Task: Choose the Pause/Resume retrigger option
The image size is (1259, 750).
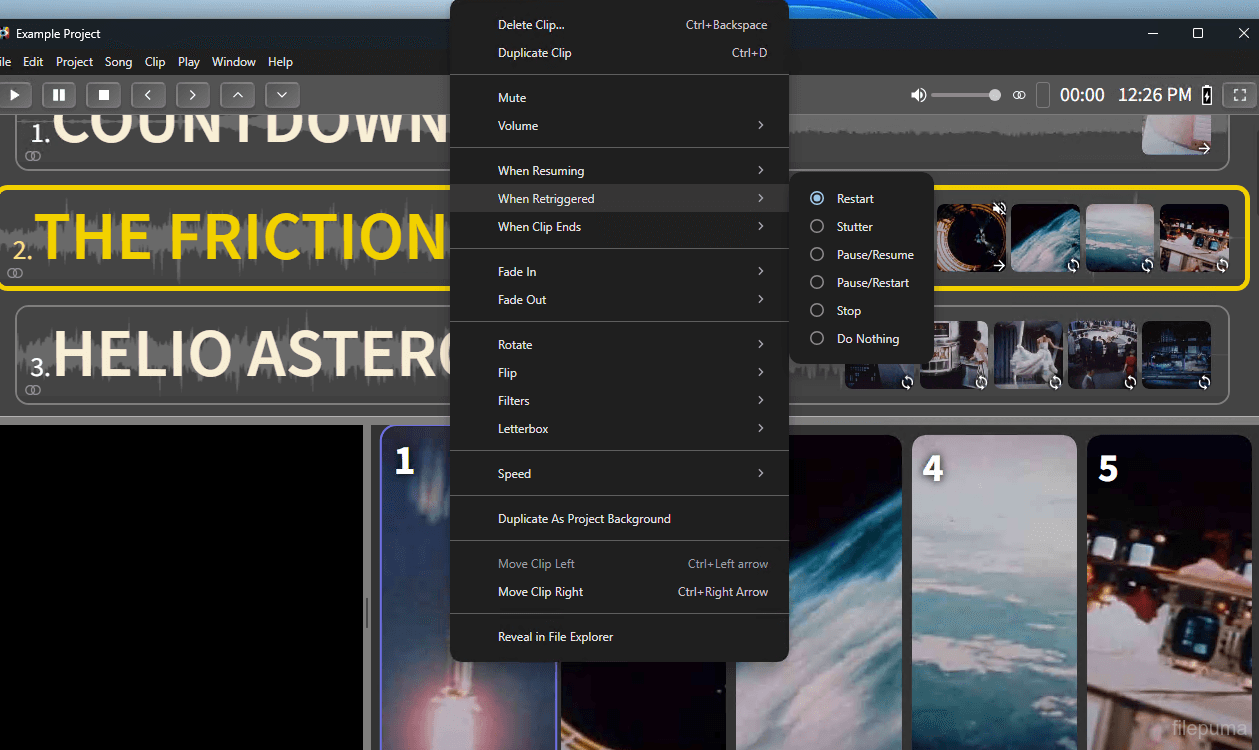Action: [x=874, y=255]
